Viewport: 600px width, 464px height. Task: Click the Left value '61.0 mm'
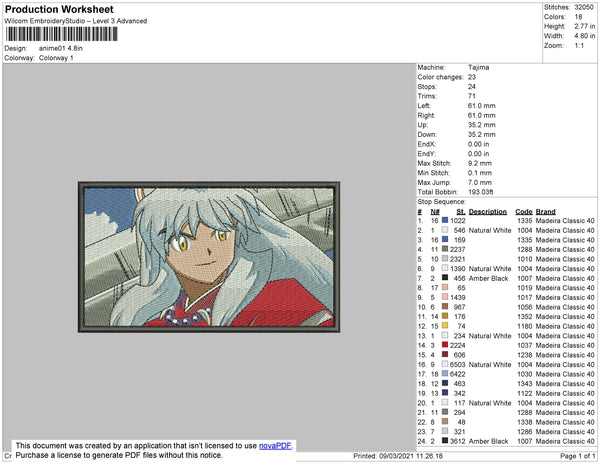pos(481,106)
